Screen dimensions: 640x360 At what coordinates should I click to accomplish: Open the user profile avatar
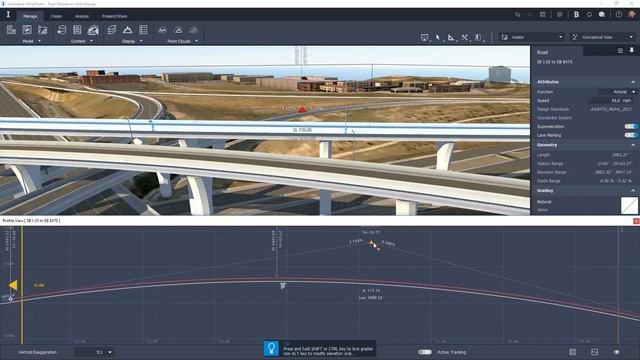point(632,15)
